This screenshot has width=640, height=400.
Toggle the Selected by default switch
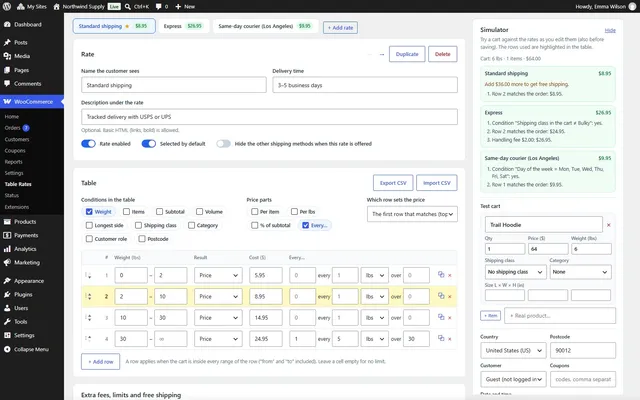point(149,144)
